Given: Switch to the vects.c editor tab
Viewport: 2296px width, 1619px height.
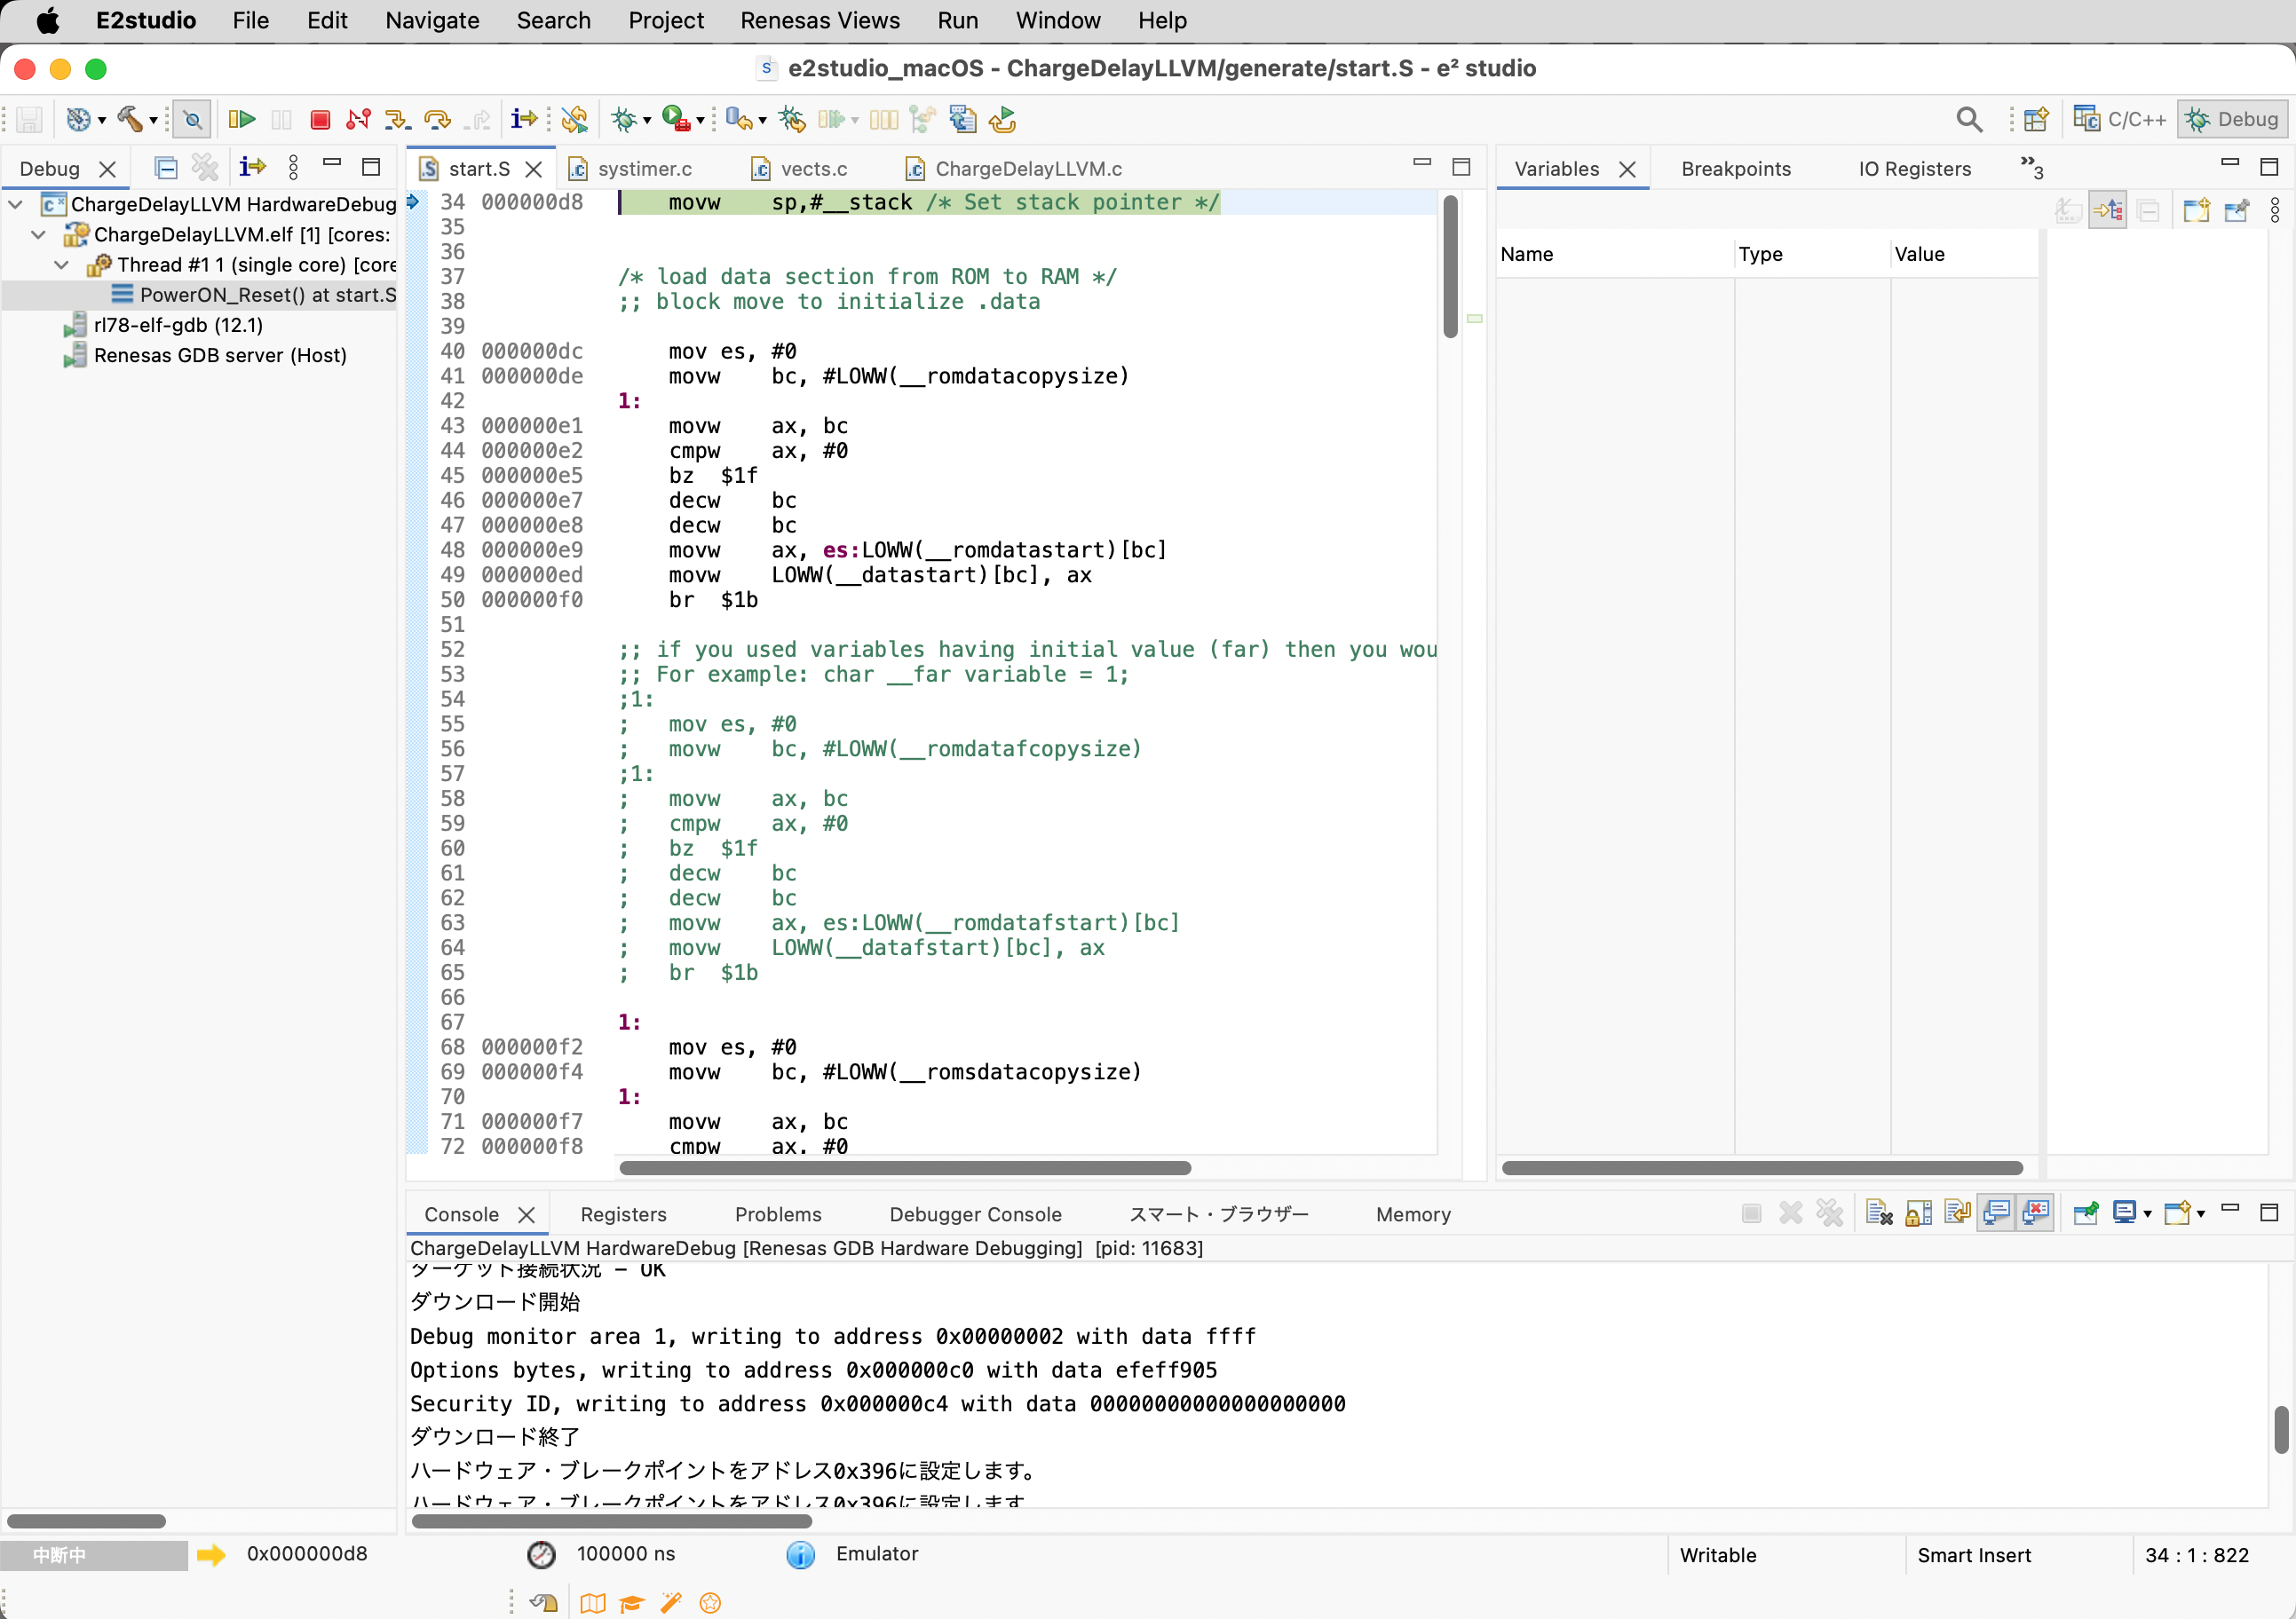Looking at the screenshot, I should point(812,168).
